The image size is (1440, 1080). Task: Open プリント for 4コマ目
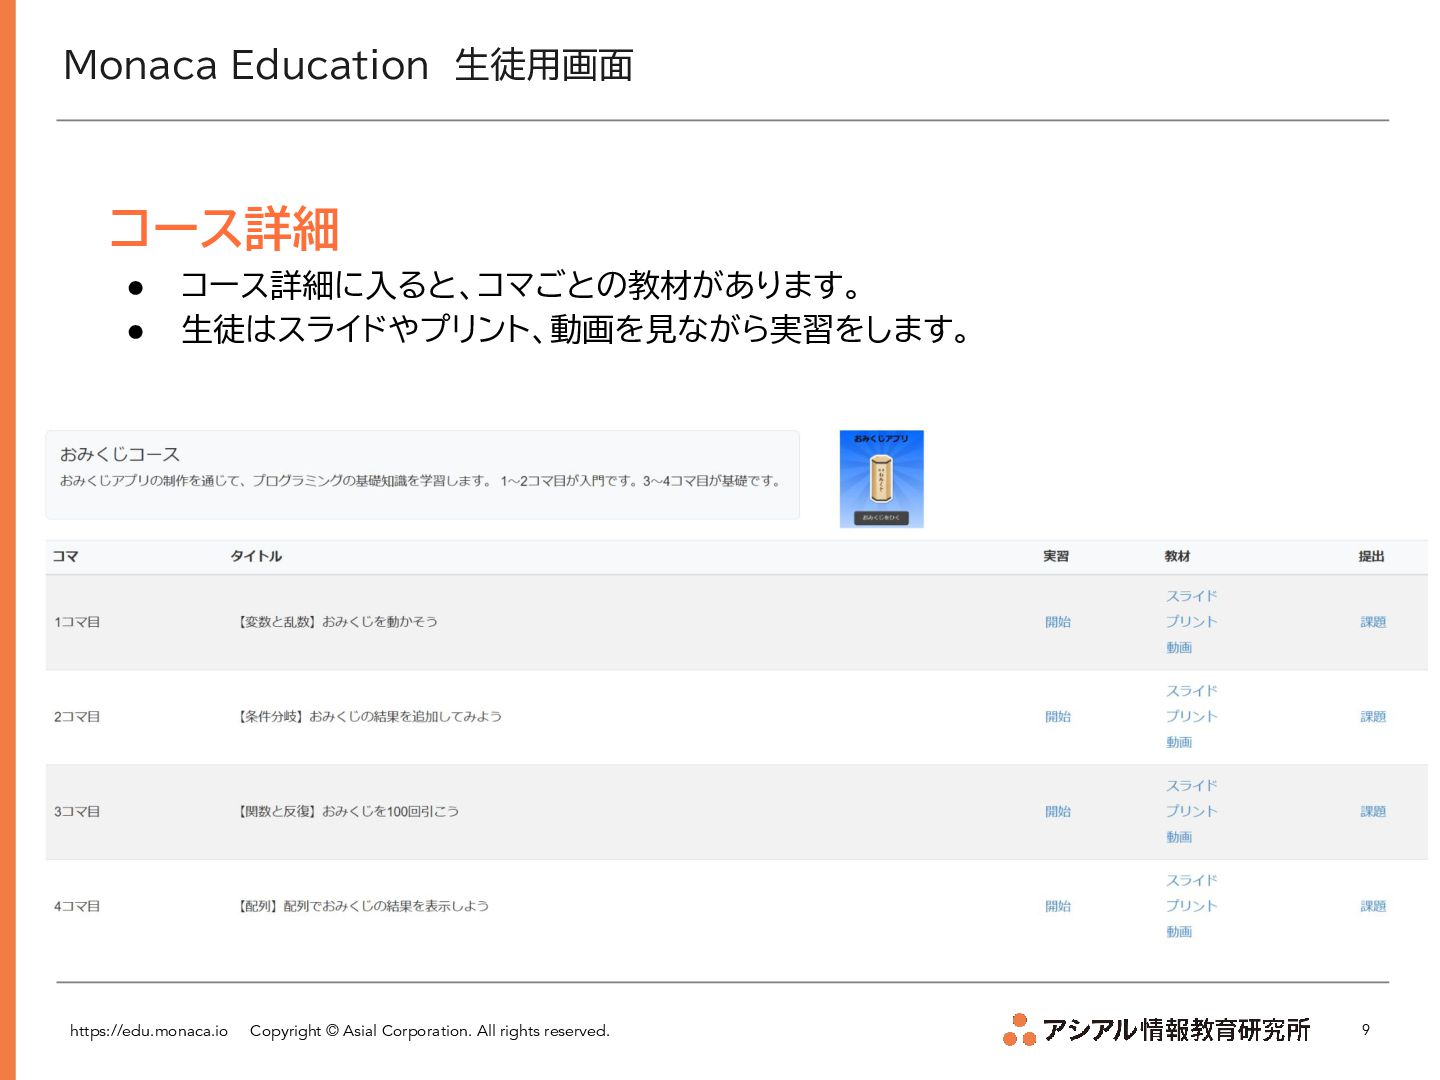click(x=1191, y=906)
